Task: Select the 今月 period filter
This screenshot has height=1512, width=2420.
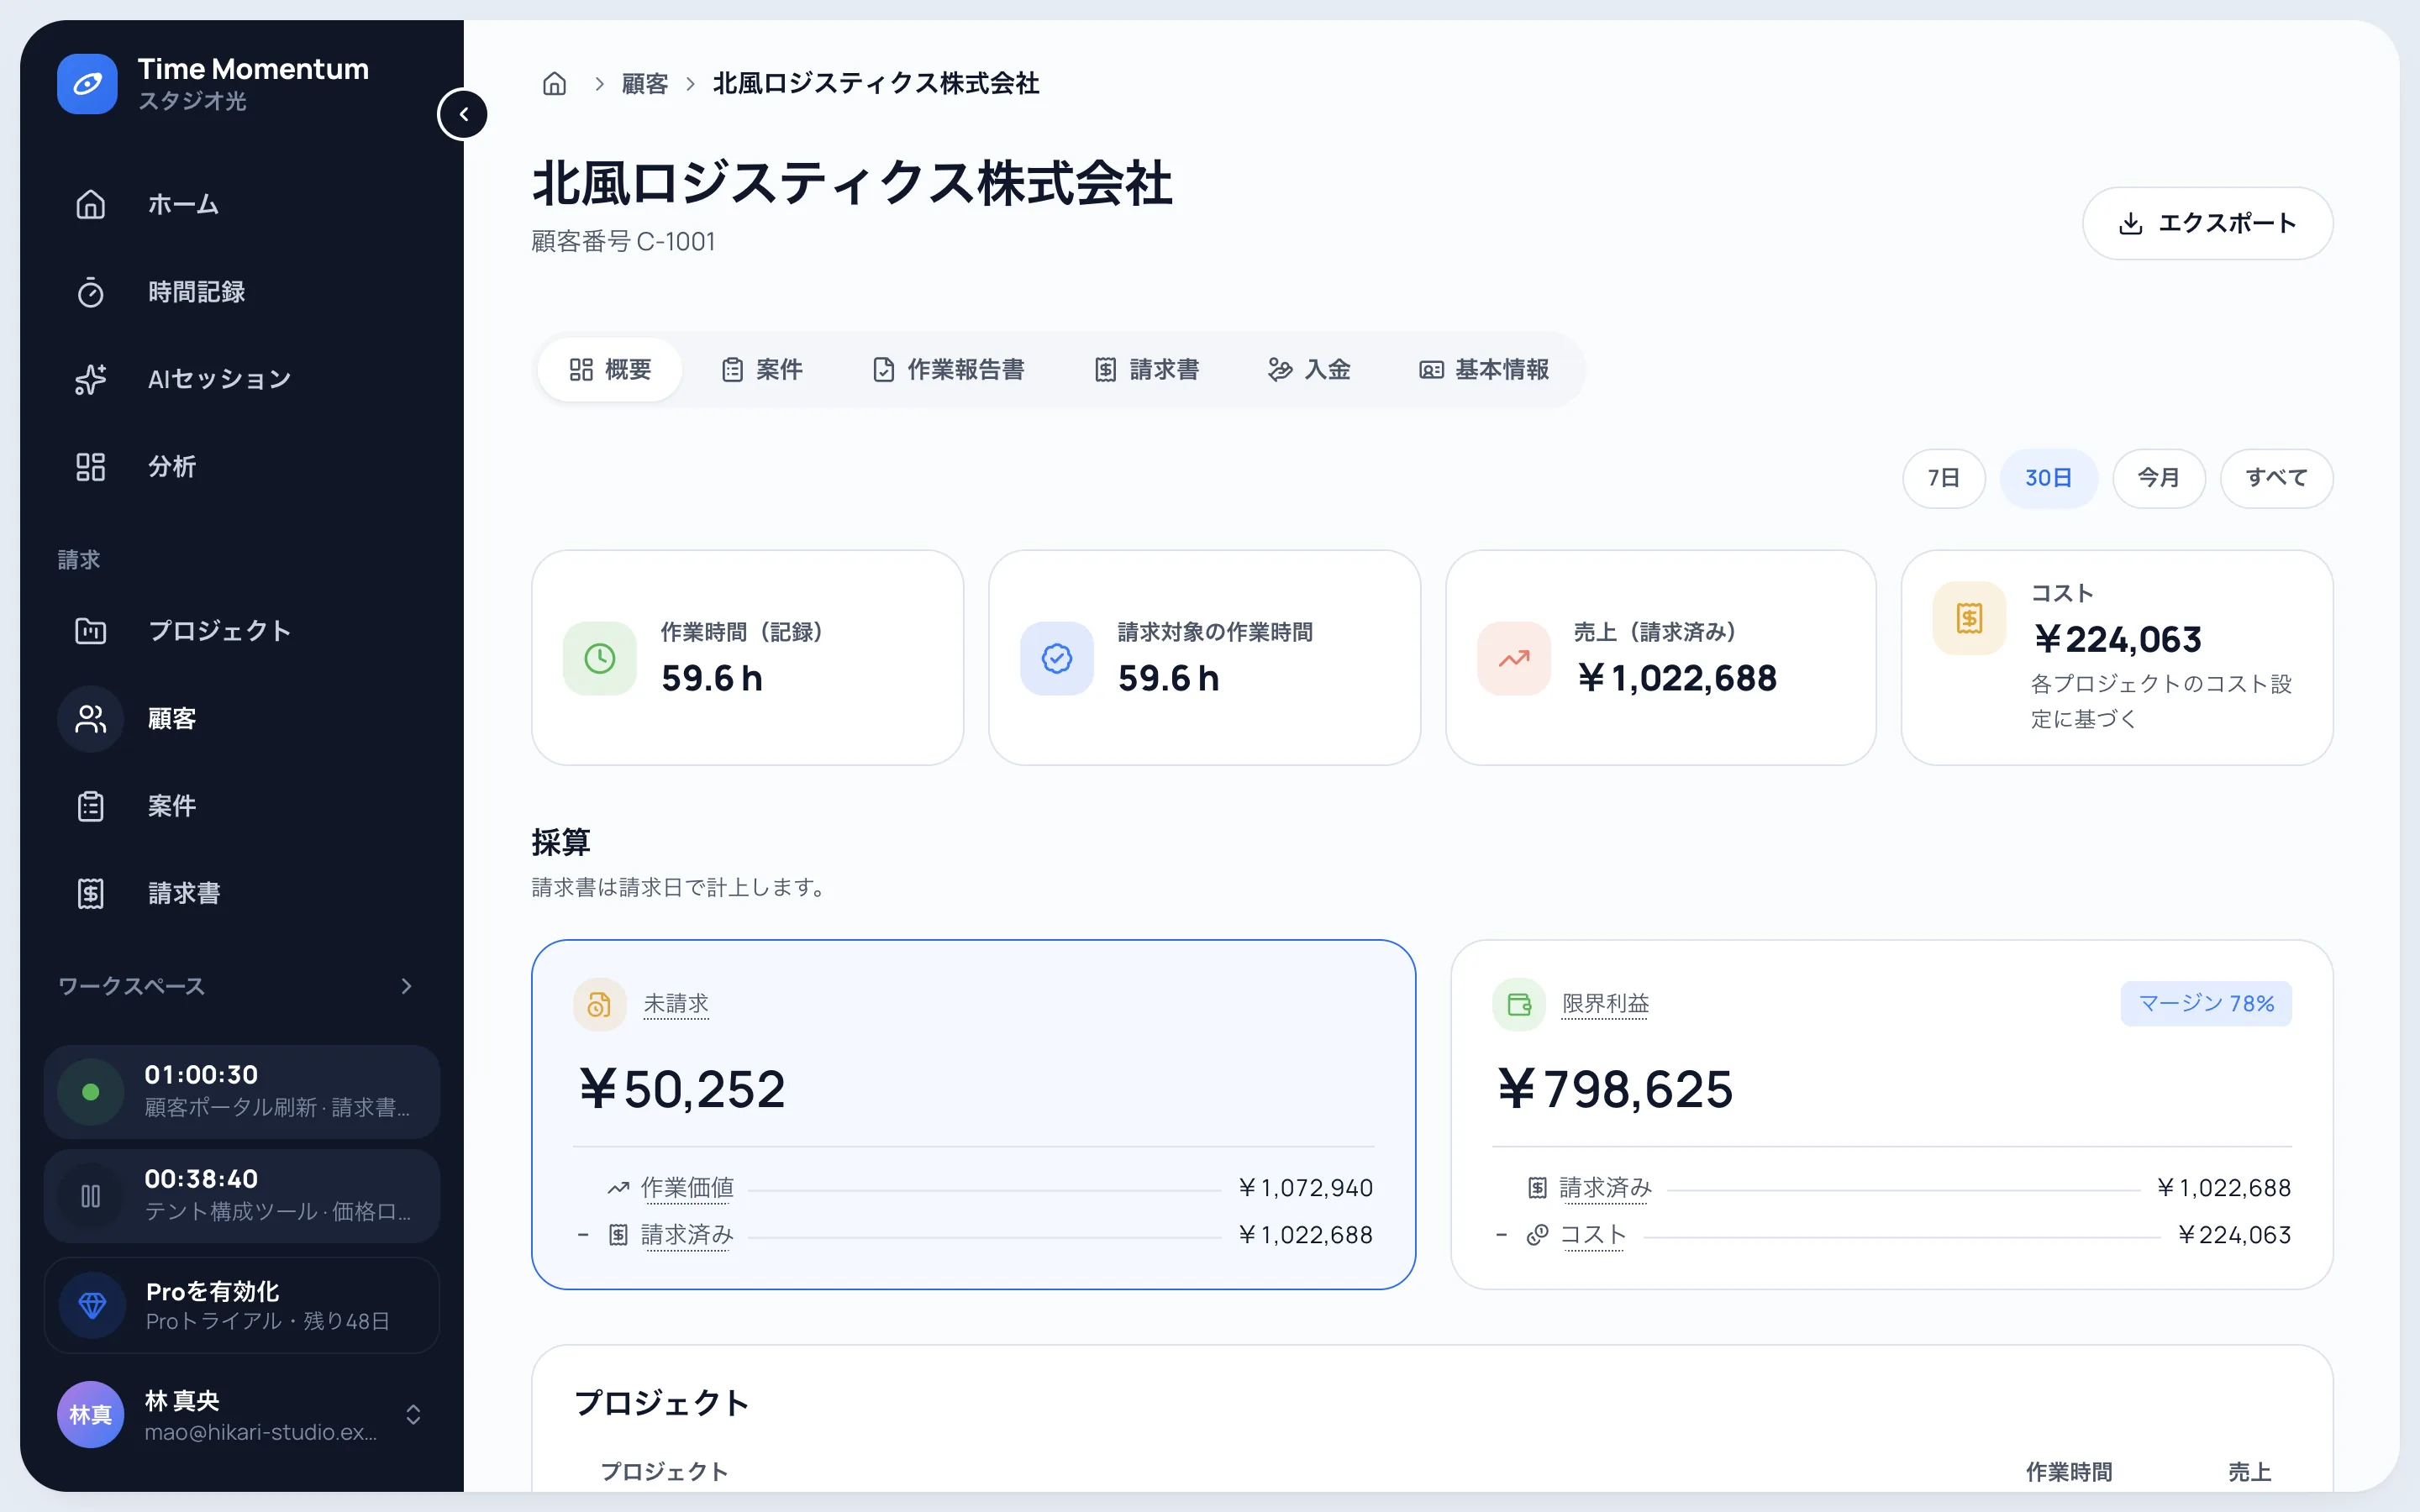Action: tap(2158, 478)
